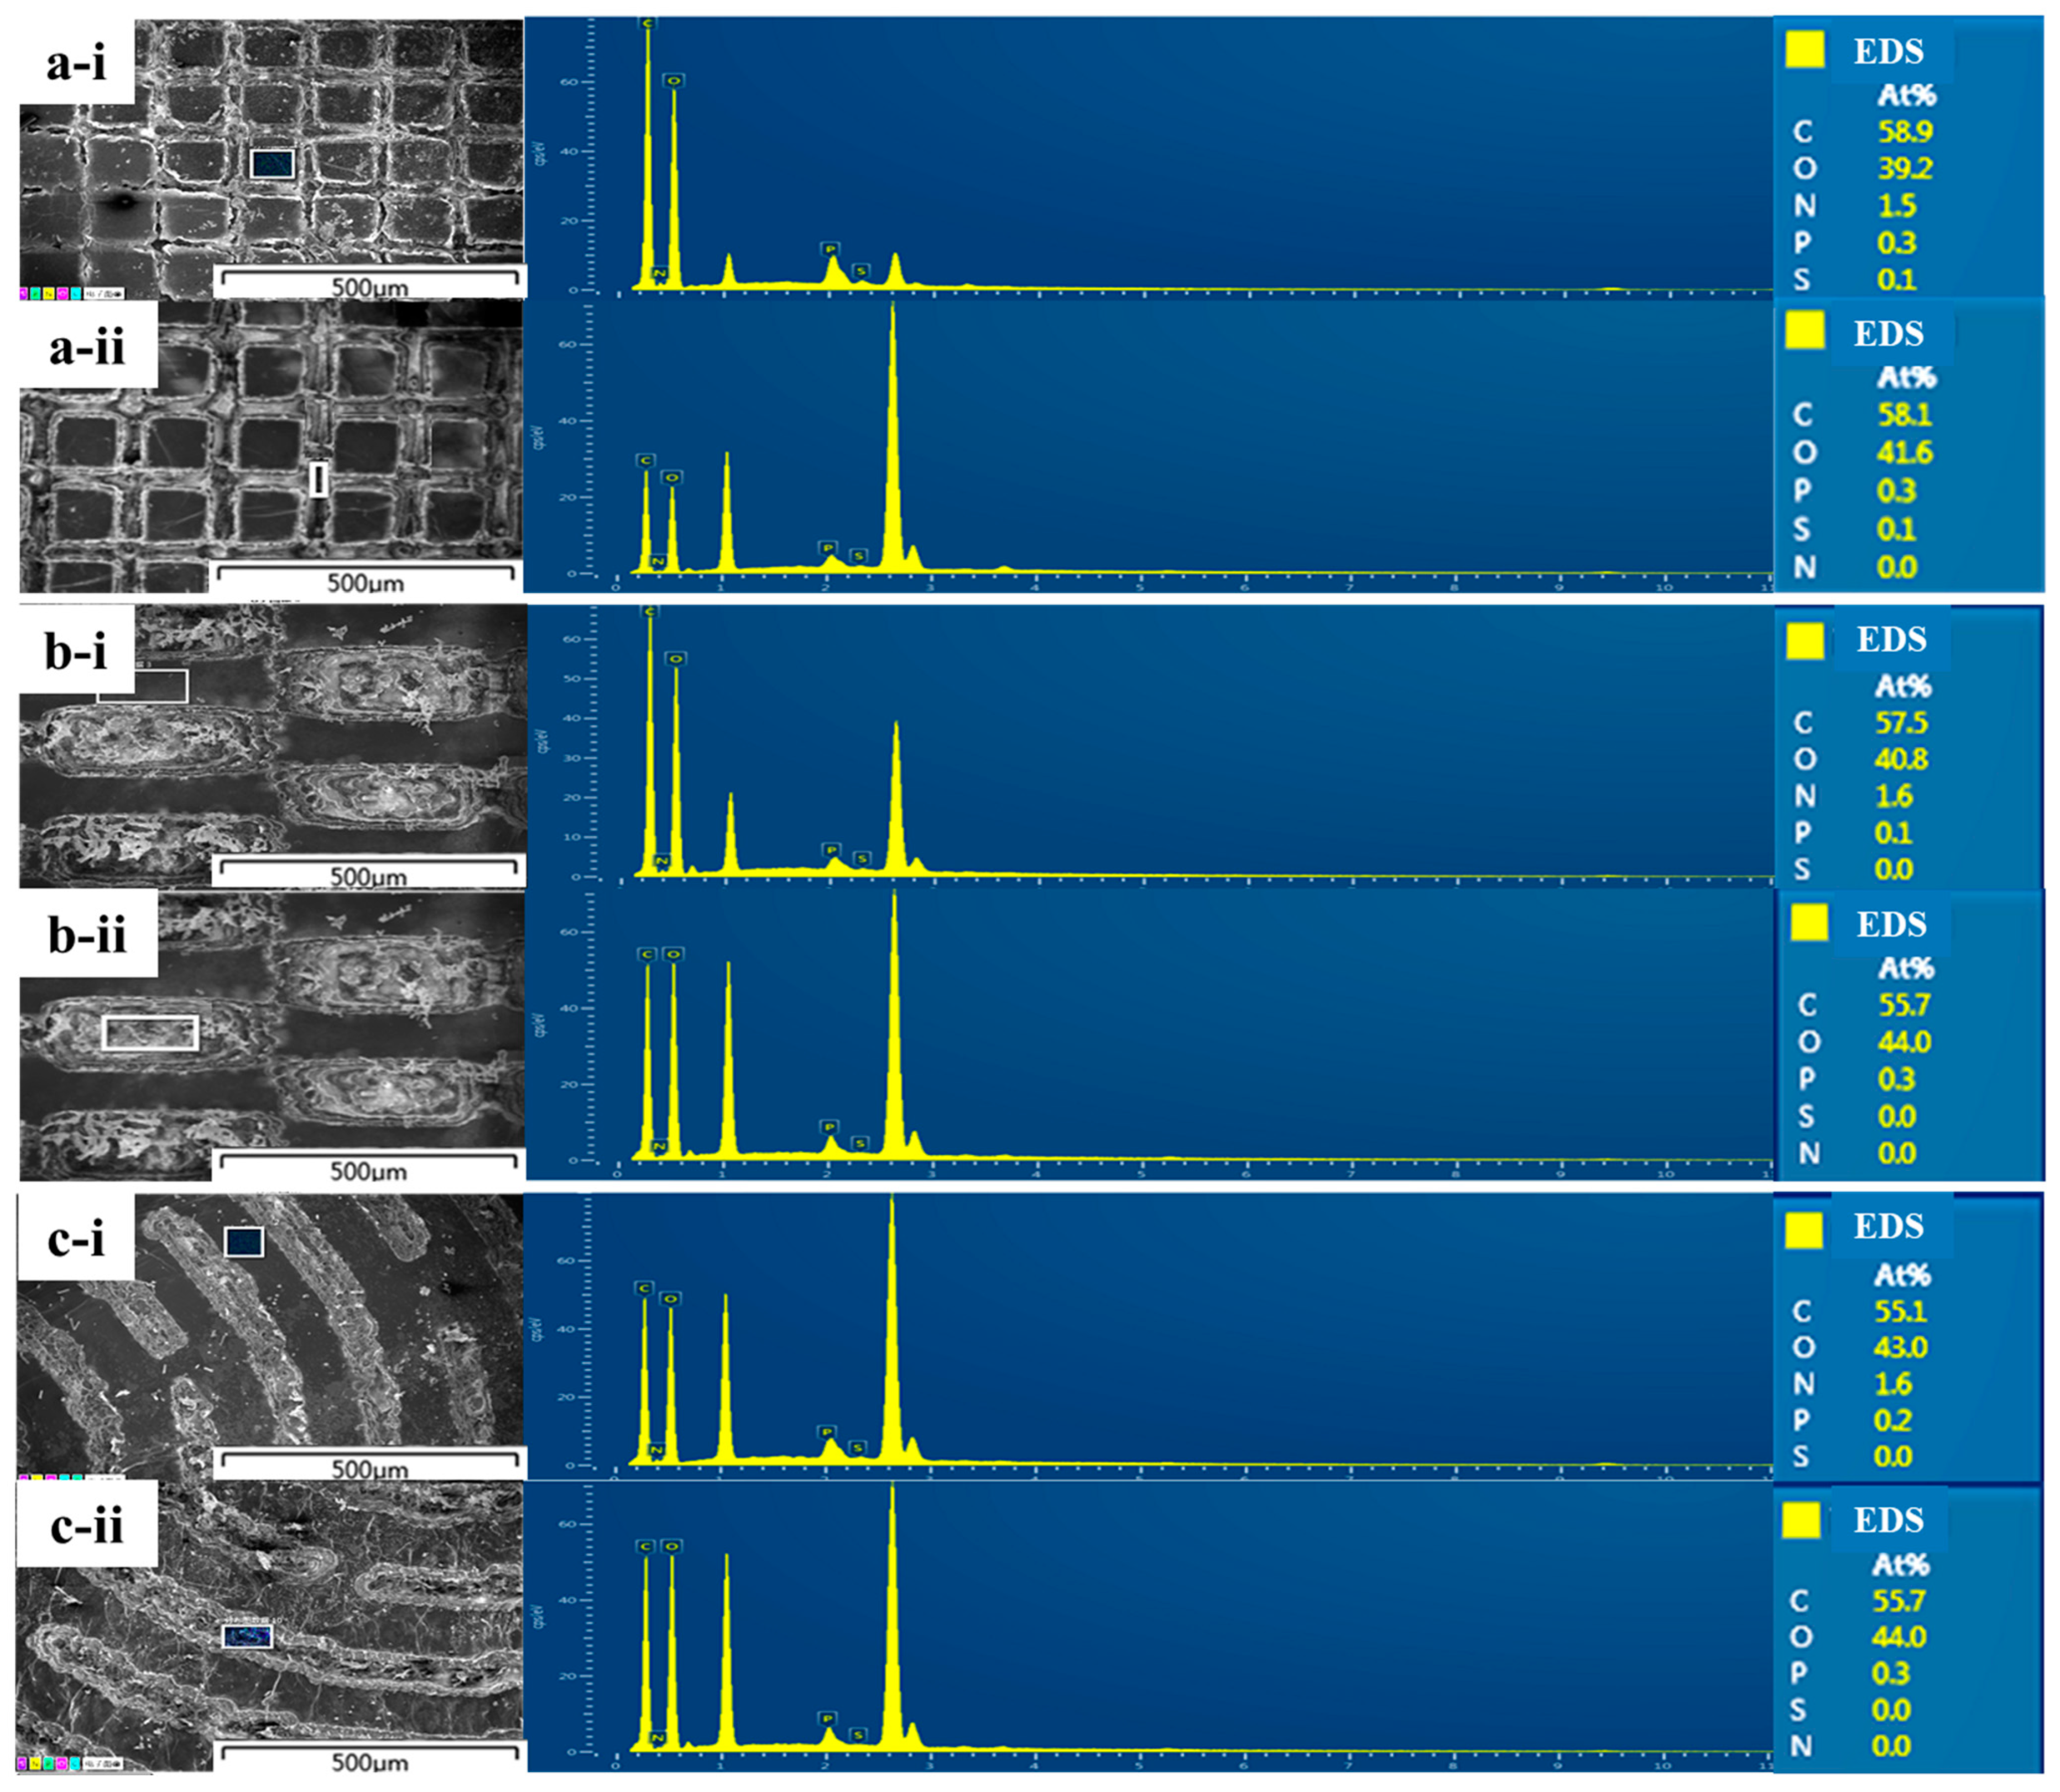The height and width of the screenshot is (1792, 2060).
Task: Select the narrow white scan box in a-ii image
Action: coord(318,479)
